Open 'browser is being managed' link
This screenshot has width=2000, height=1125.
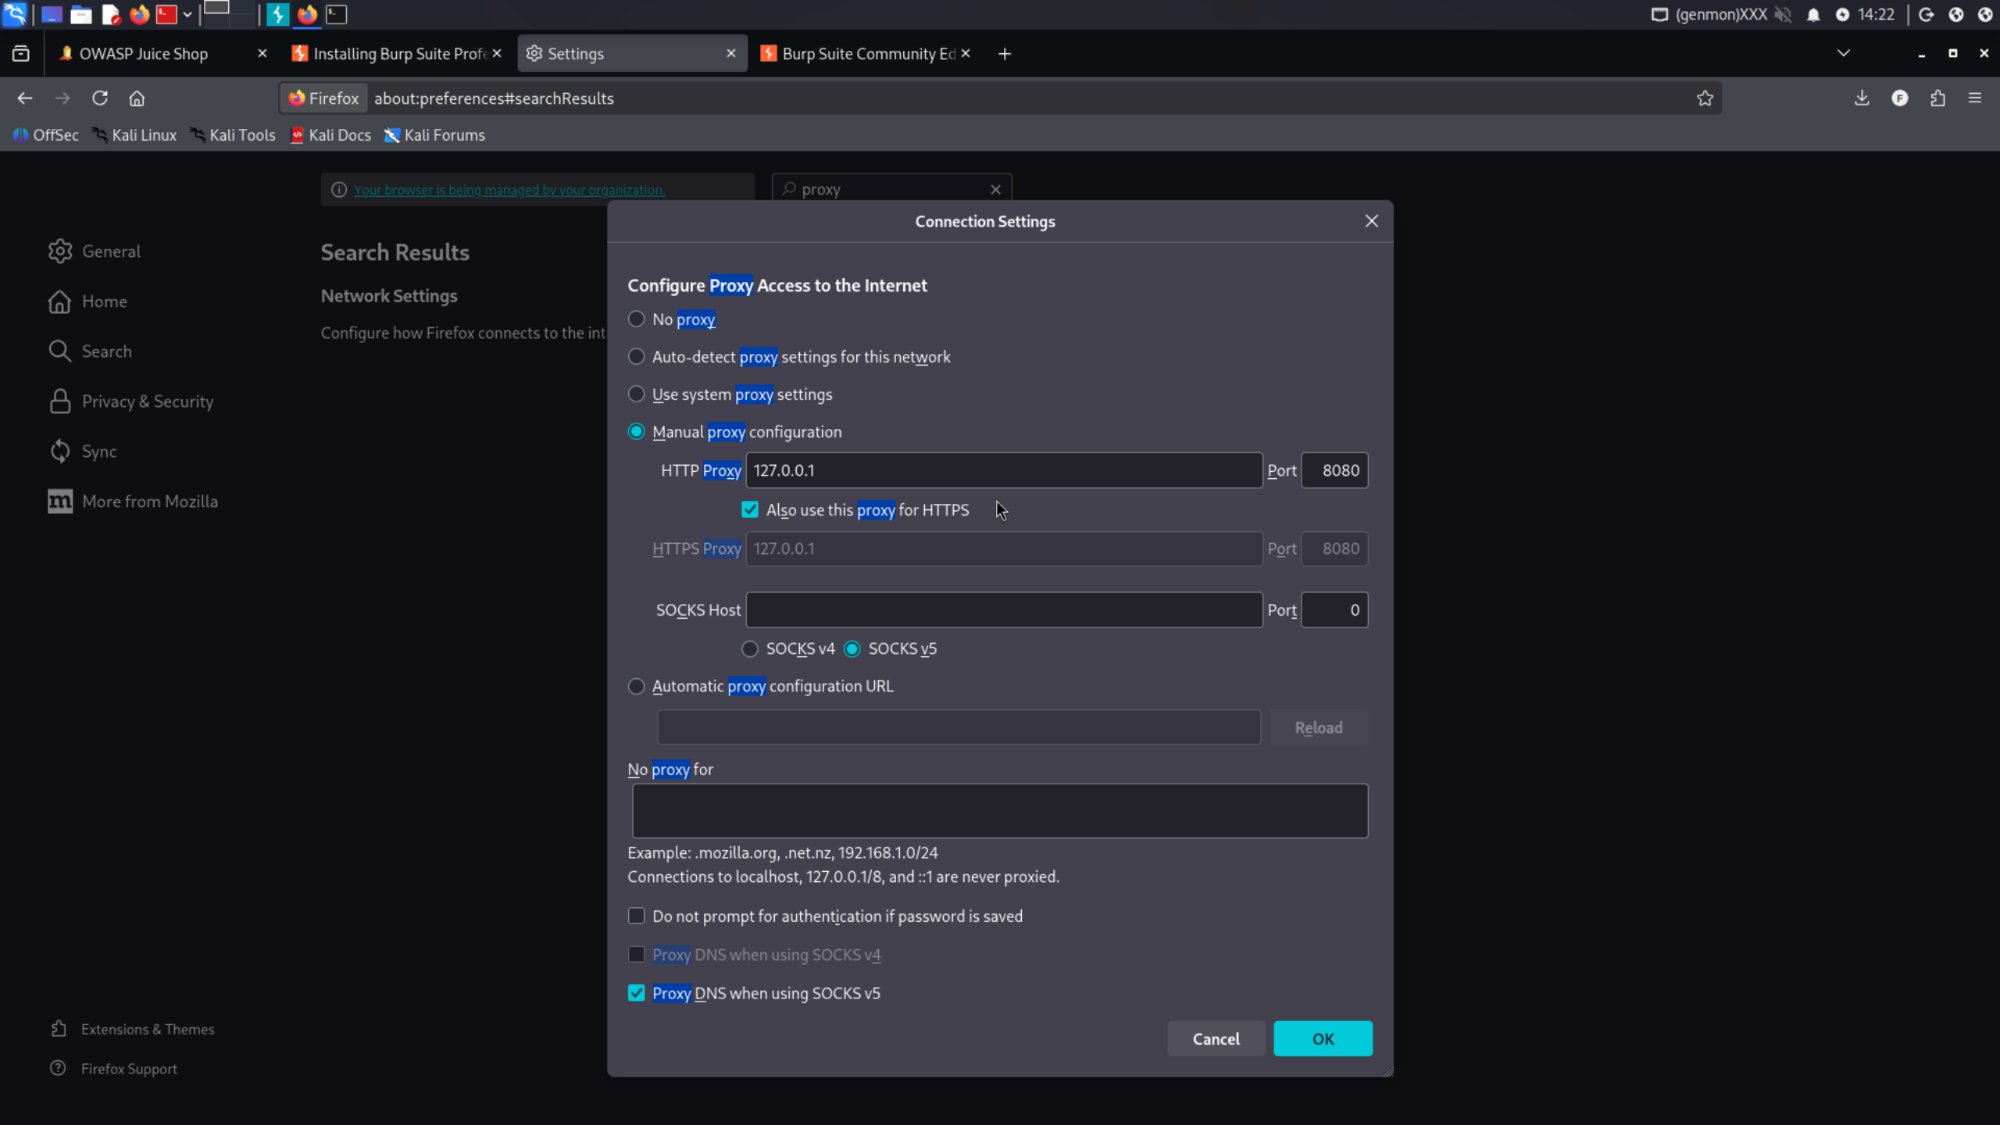(509, 190)
